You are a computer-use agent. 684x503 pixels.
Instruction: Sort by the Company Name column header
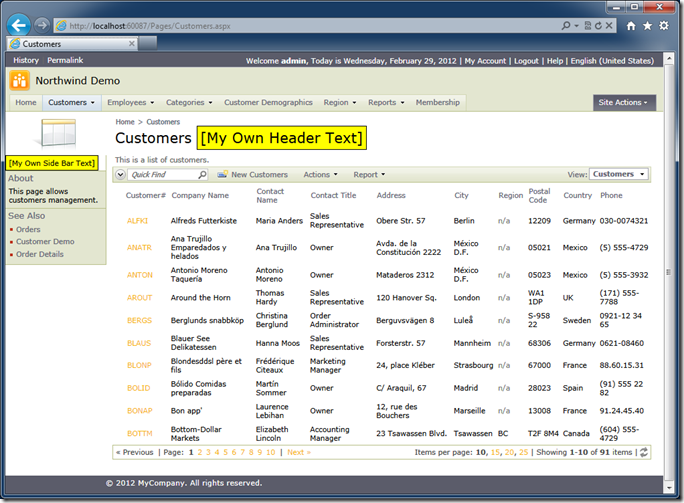[200, 195]
